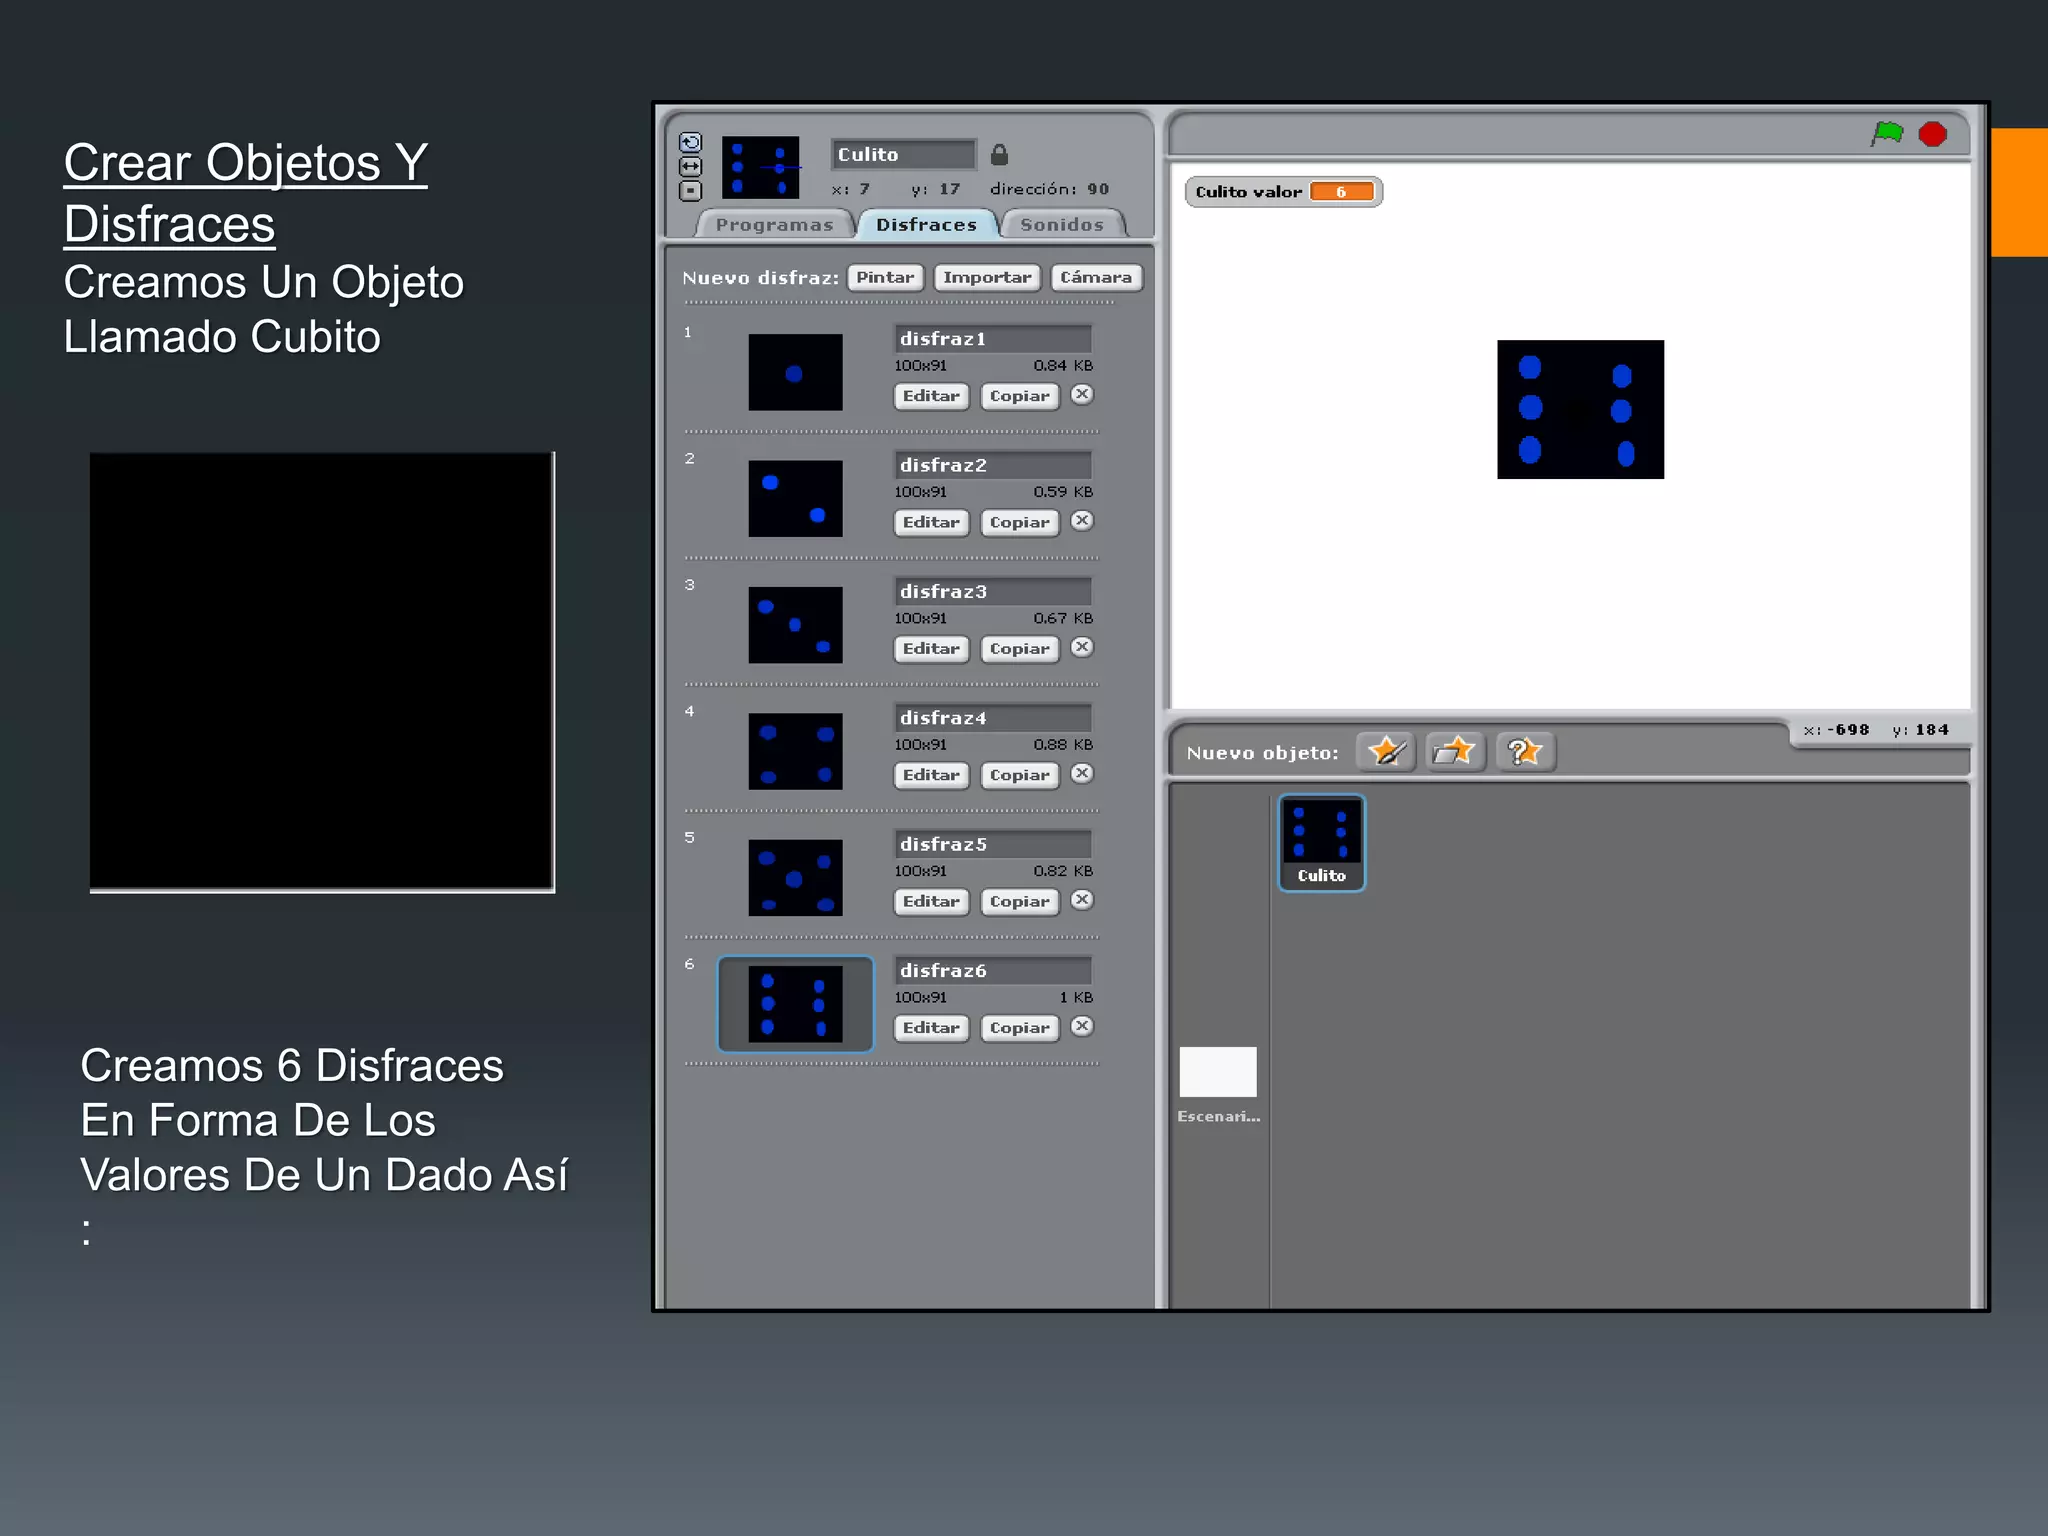Image resolution: width=2048 pixels, height=1536 pixels.
Task: Click the surprise sprite question mark icon
Action: pos(1524,751)
